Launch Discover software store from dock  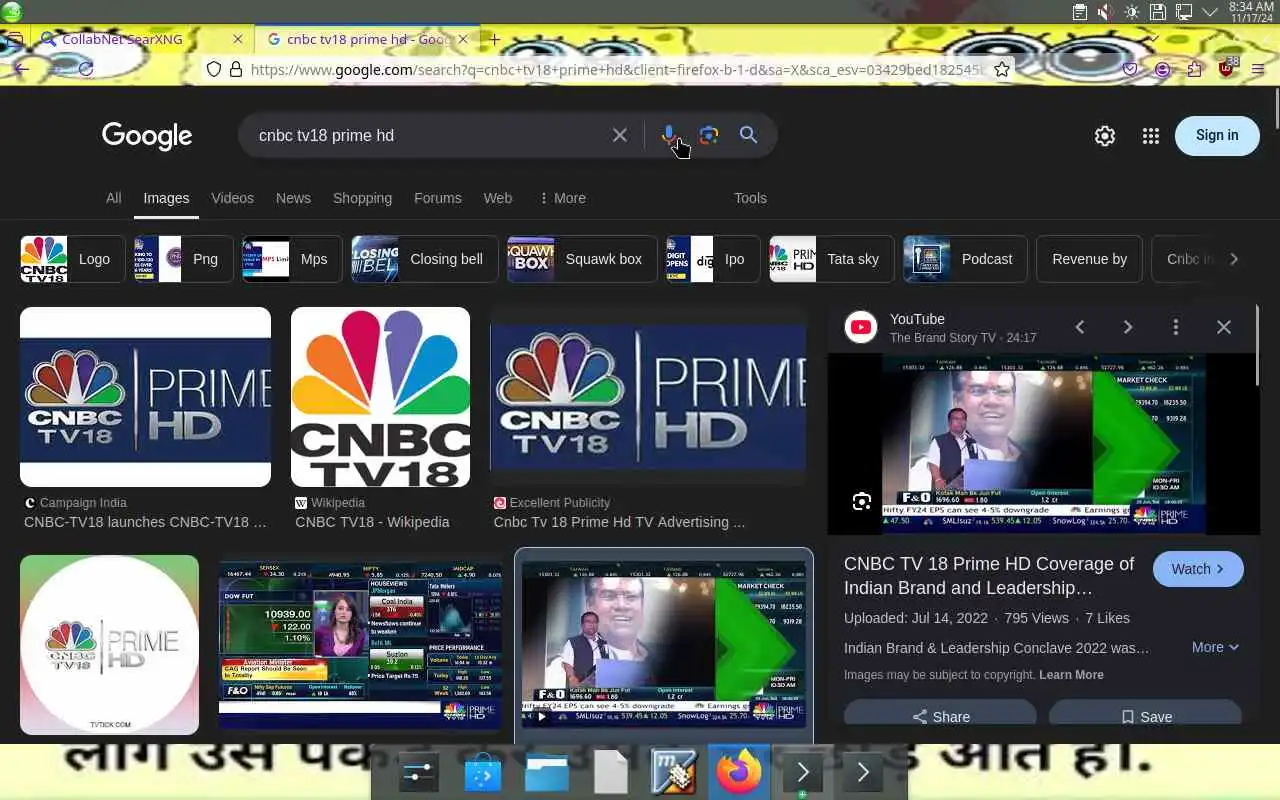(483, 773)
